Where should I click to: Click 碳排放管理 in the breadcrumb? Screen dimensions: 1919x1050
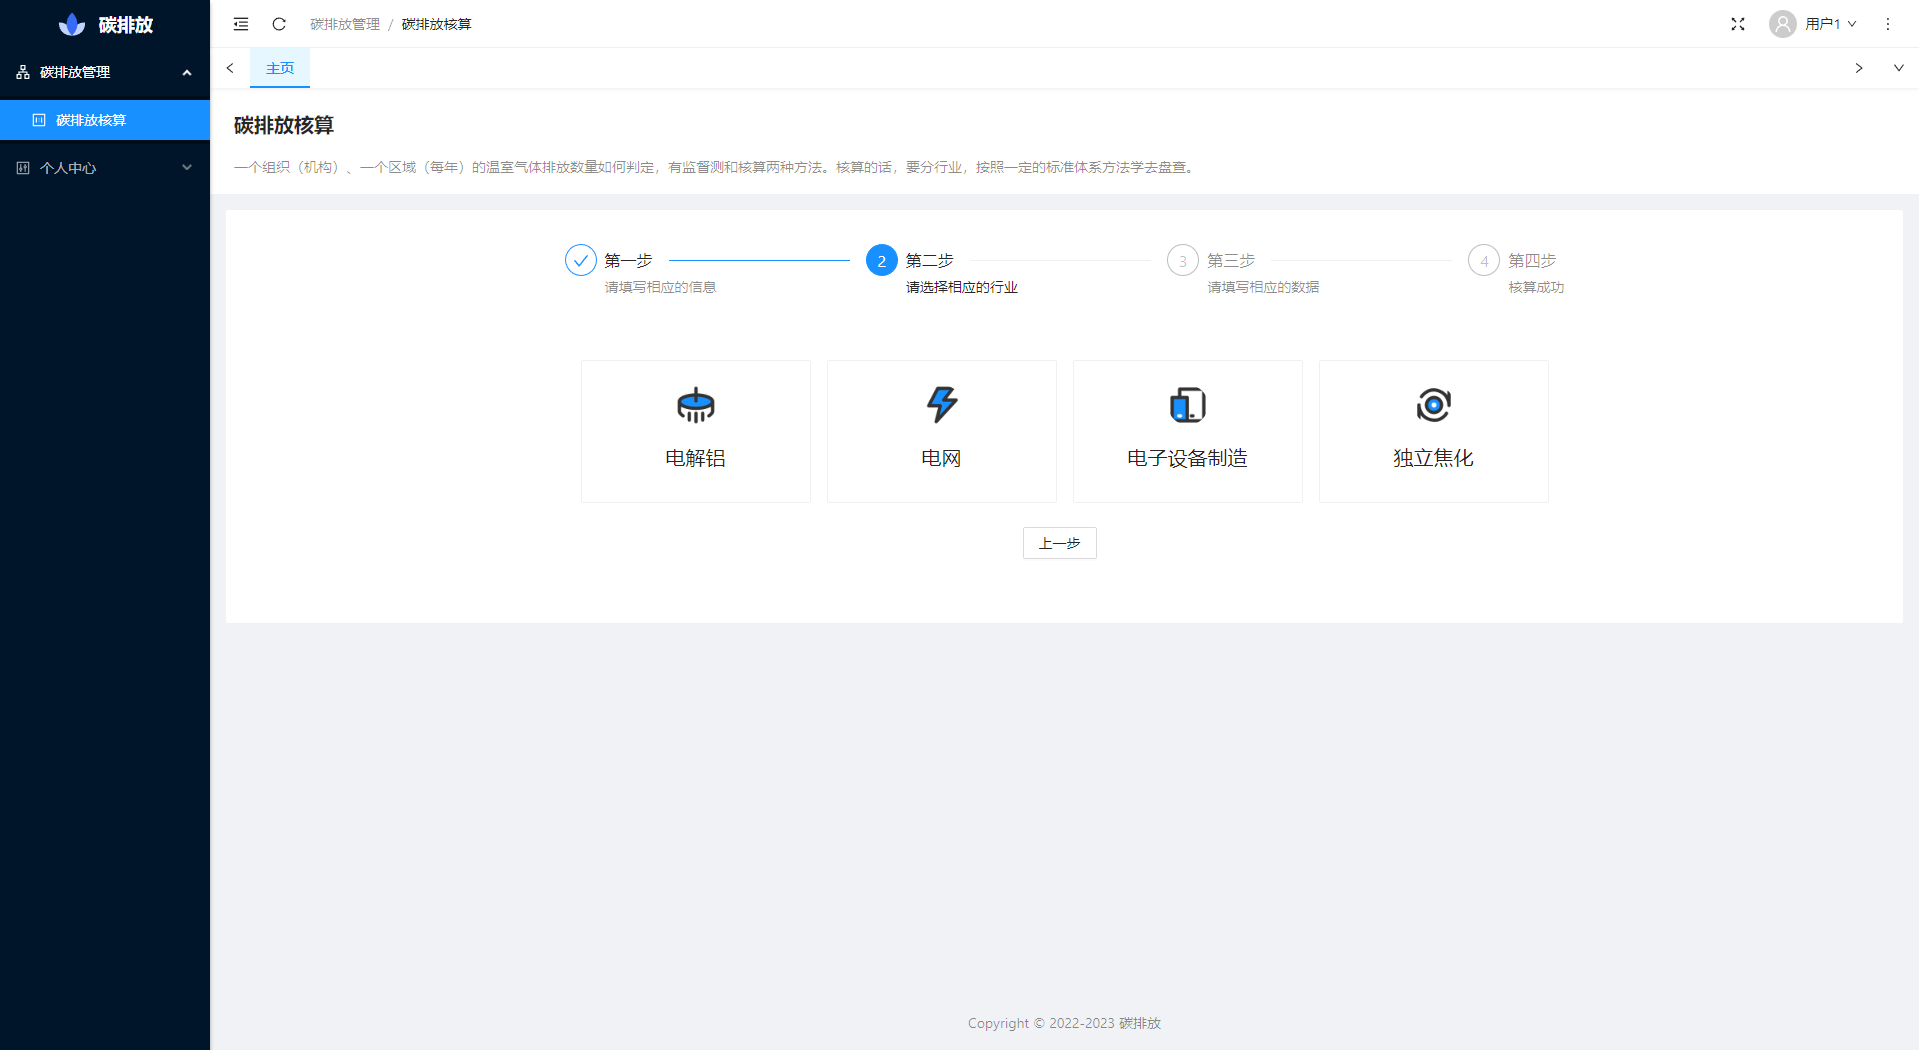click(345, 24)
